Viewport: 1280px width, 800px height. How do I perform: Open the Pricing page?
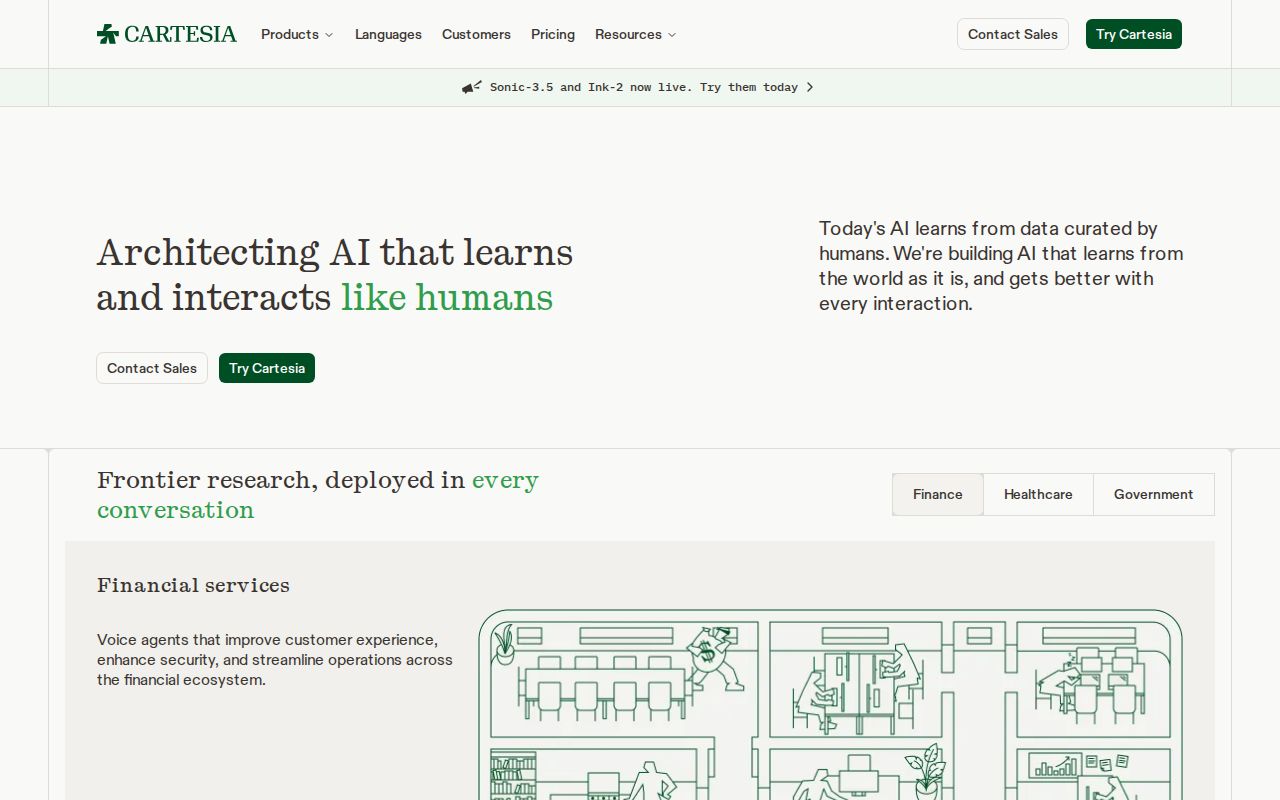[553, 34]
